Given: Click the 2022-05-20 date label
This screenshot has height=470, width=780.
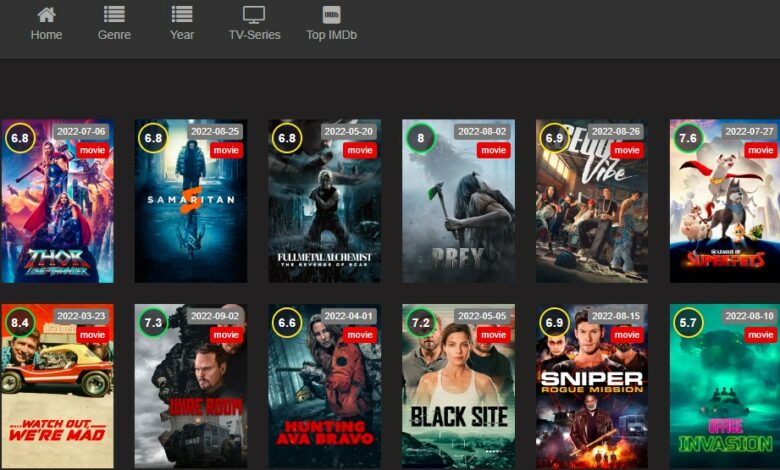Looking at the screenshot, I should point(349,131).
